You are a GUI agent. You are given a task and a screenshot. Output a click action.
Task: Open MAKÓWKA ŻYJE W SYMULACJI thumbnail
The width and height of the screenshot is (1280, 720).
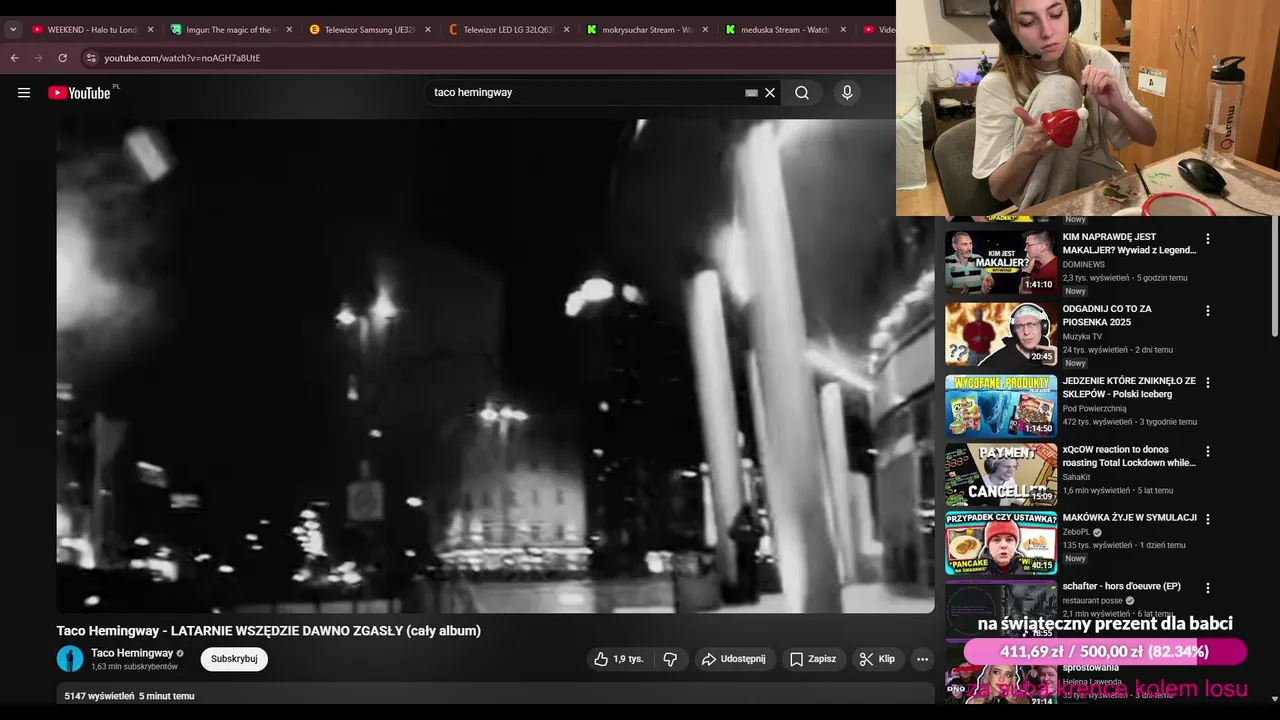pos(1001,542)
